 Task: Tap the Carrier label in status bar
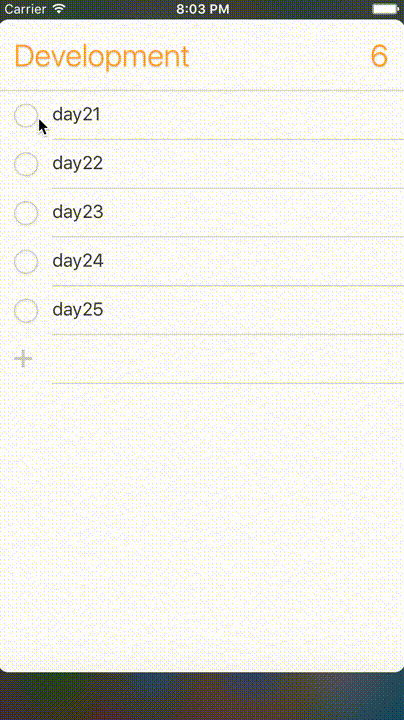pos(25,9)
